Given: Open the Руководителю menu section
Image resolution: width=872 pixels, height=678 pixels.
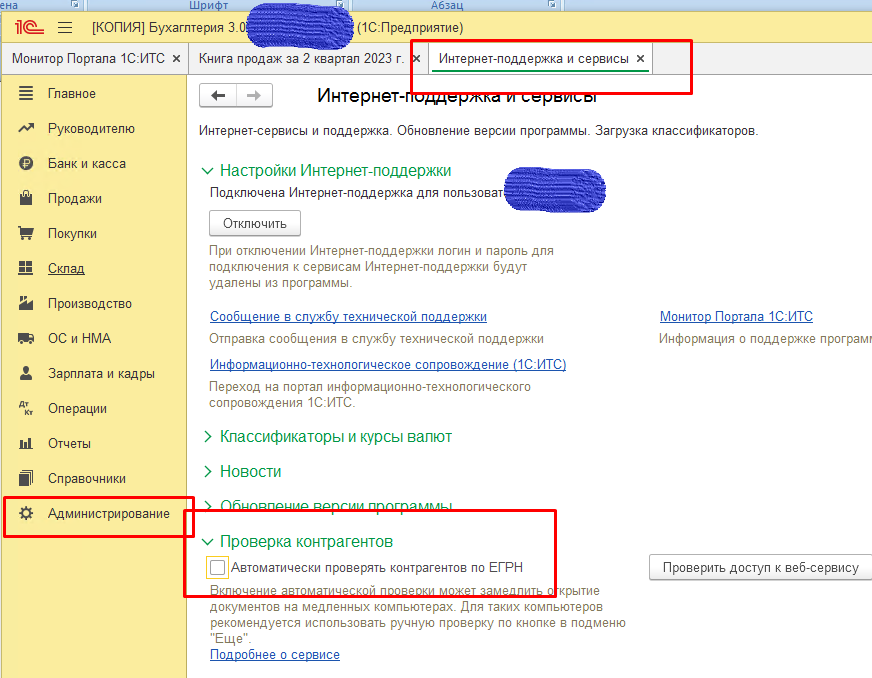Looking at the screenshot, I should click(91, 128).
